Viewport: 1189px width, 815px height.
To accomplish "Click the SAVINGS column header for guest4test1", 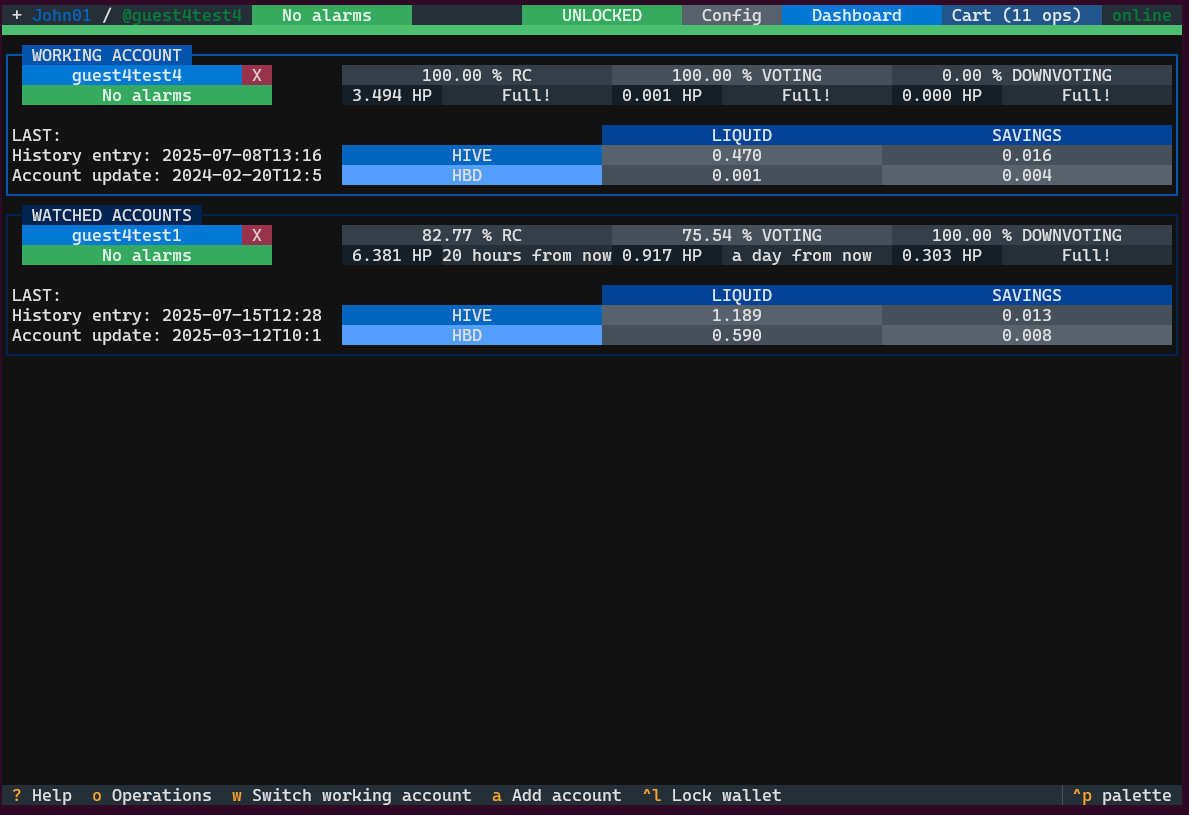I will point(1027,295).
